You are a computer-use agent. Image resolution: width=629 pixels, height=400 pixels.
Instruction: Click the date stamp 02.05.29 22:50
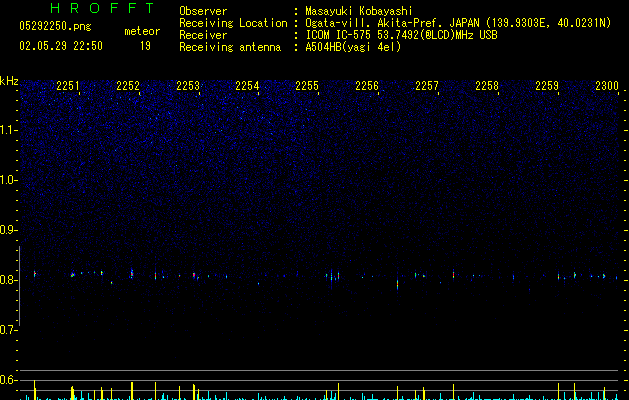pyautogui.click(x=61, y=46)
